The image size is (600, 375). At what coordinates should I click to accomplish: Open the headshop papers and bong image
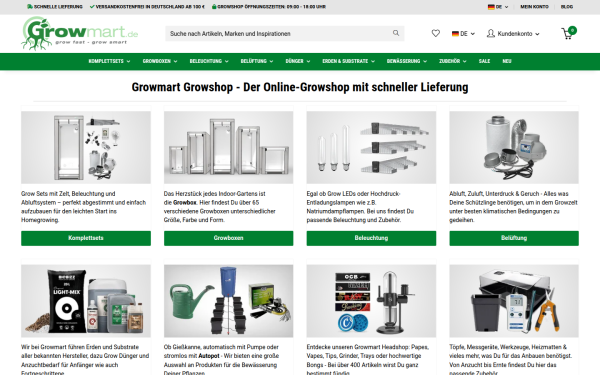pos(371,301)
